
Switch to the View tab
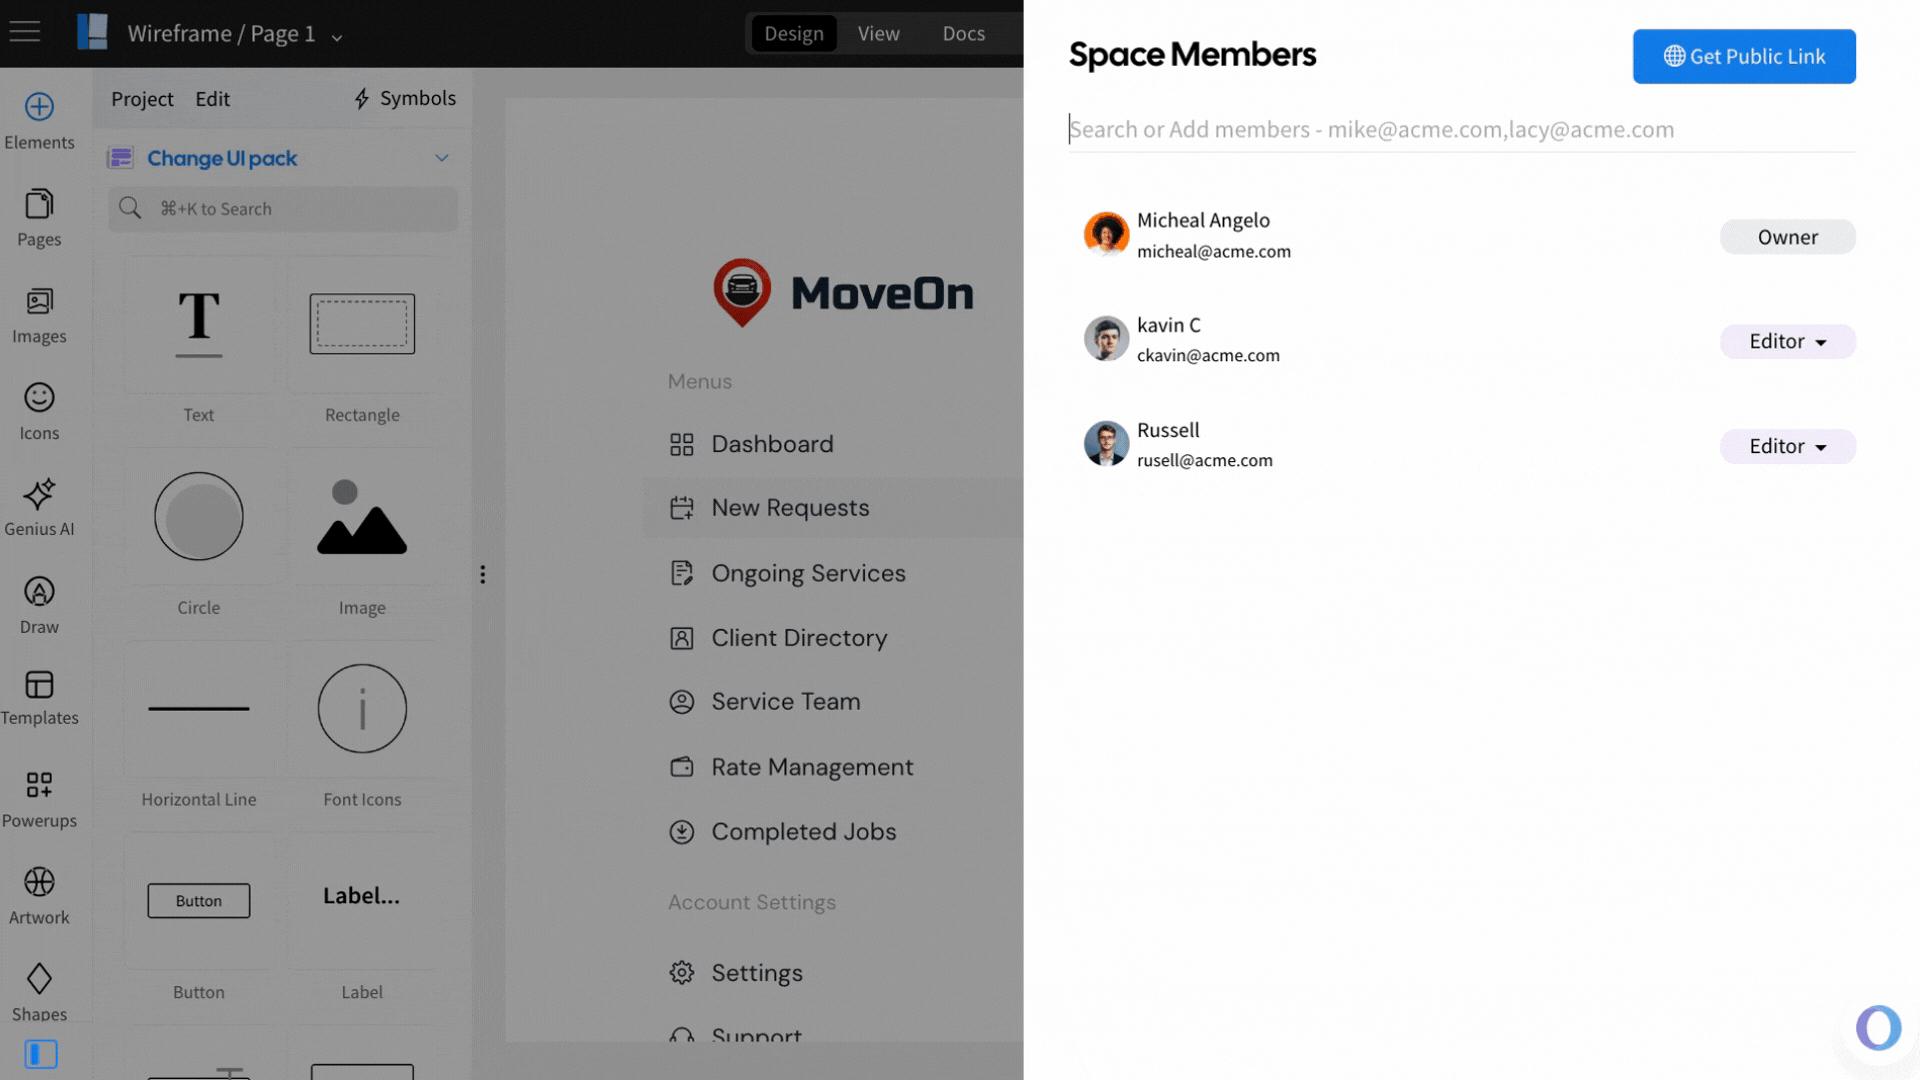click(877, 33)
